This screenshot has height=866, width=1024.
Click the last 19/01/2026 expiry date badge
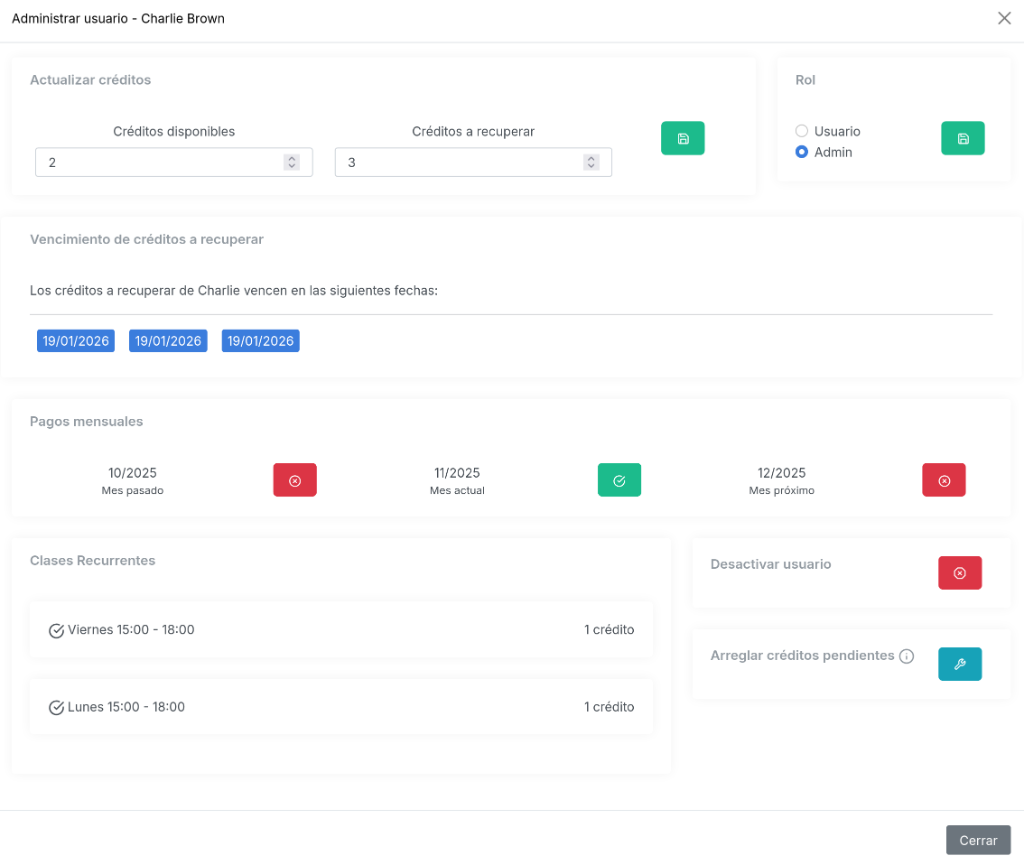point(260,341)
